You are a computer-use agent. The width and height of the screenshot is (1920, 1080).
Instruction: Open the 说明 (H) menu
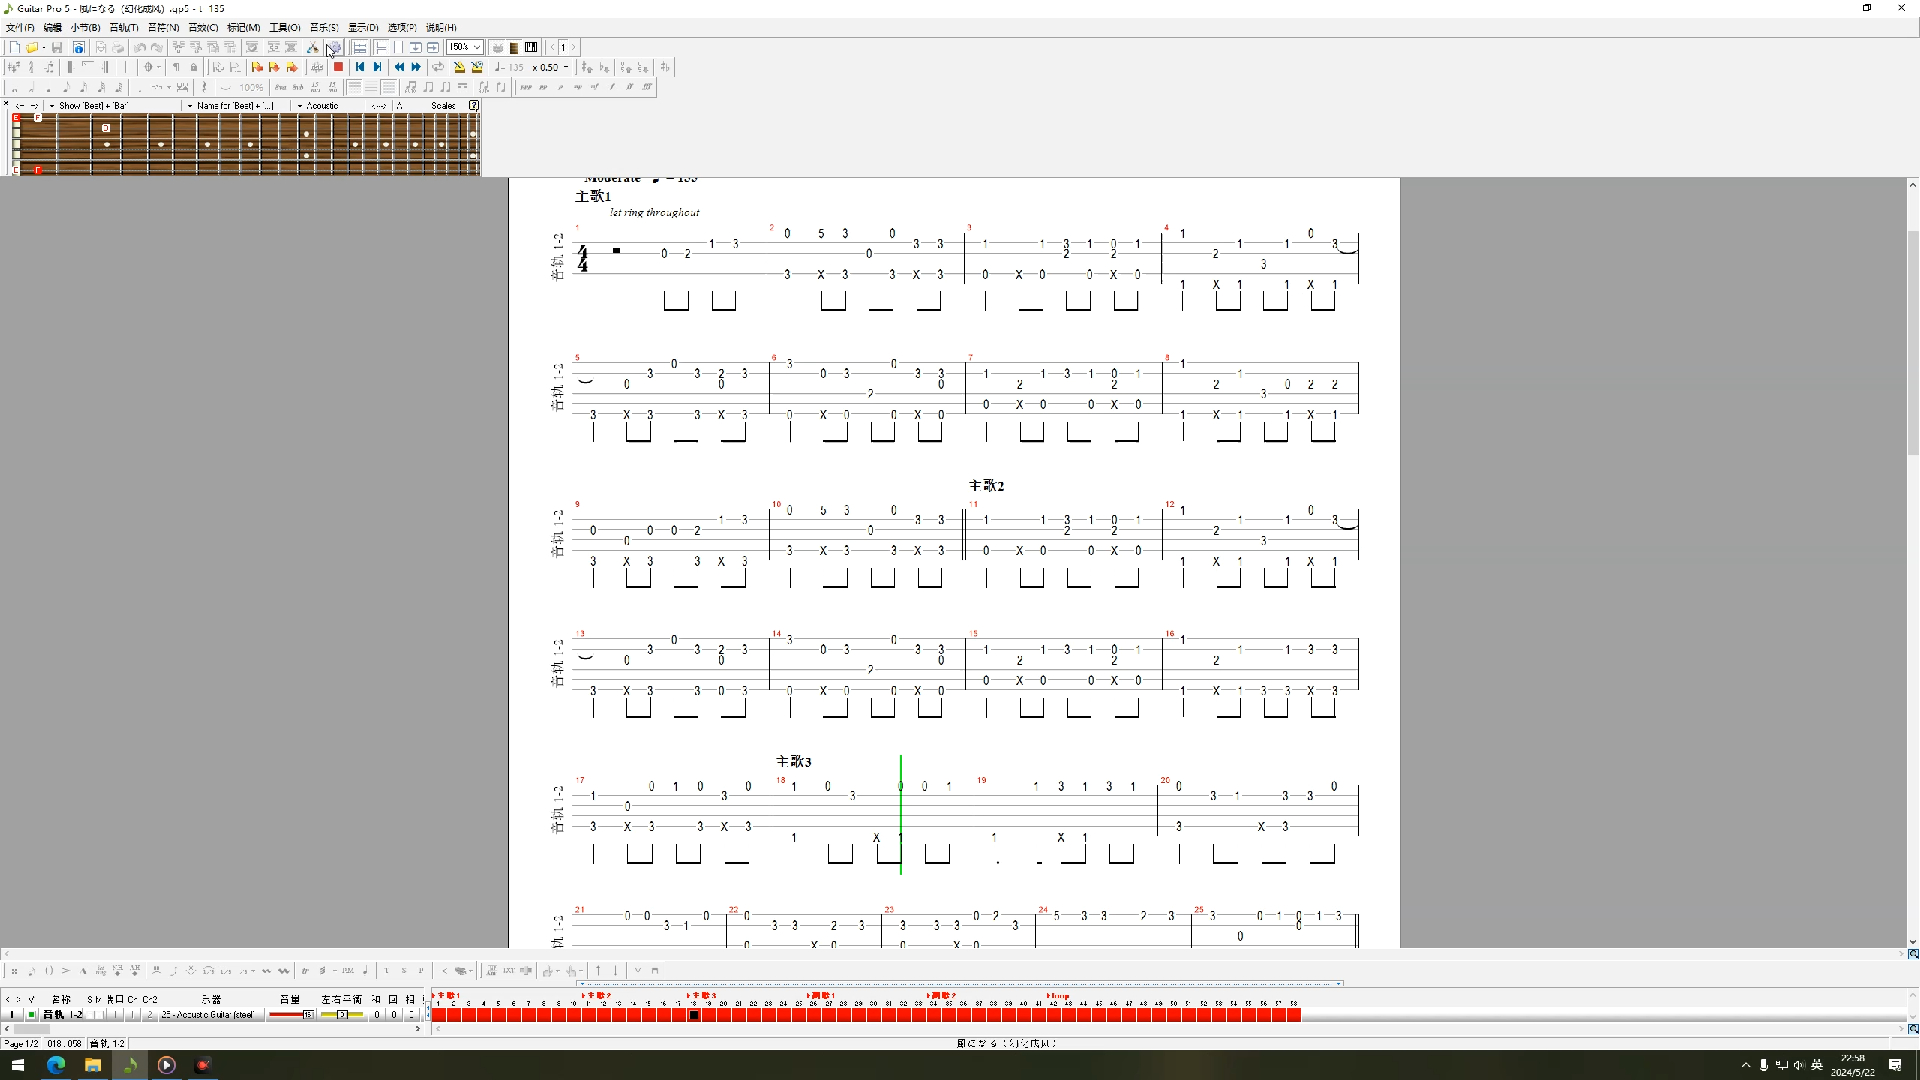tap(441, 27)
